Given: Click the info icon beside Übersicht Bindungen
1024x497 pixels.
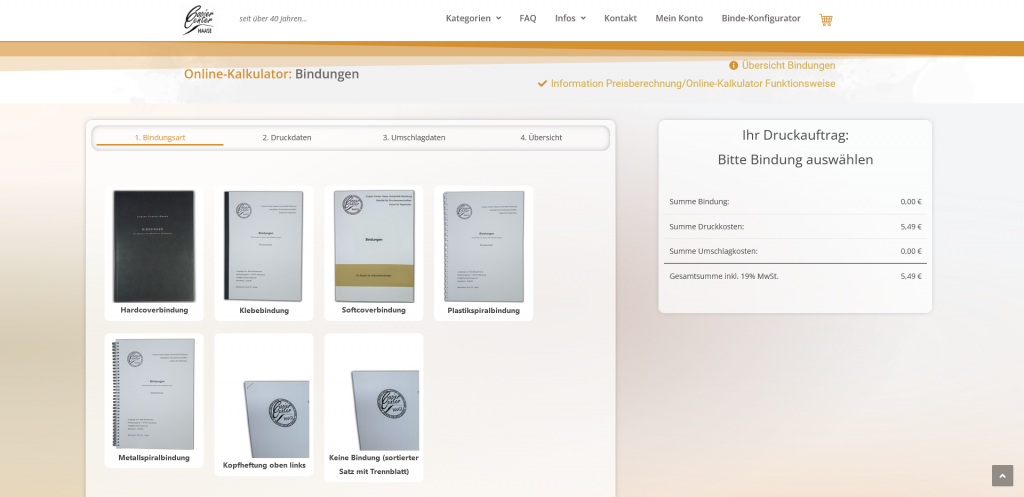Looking at the screenshot, I should [x=734, y=66].
